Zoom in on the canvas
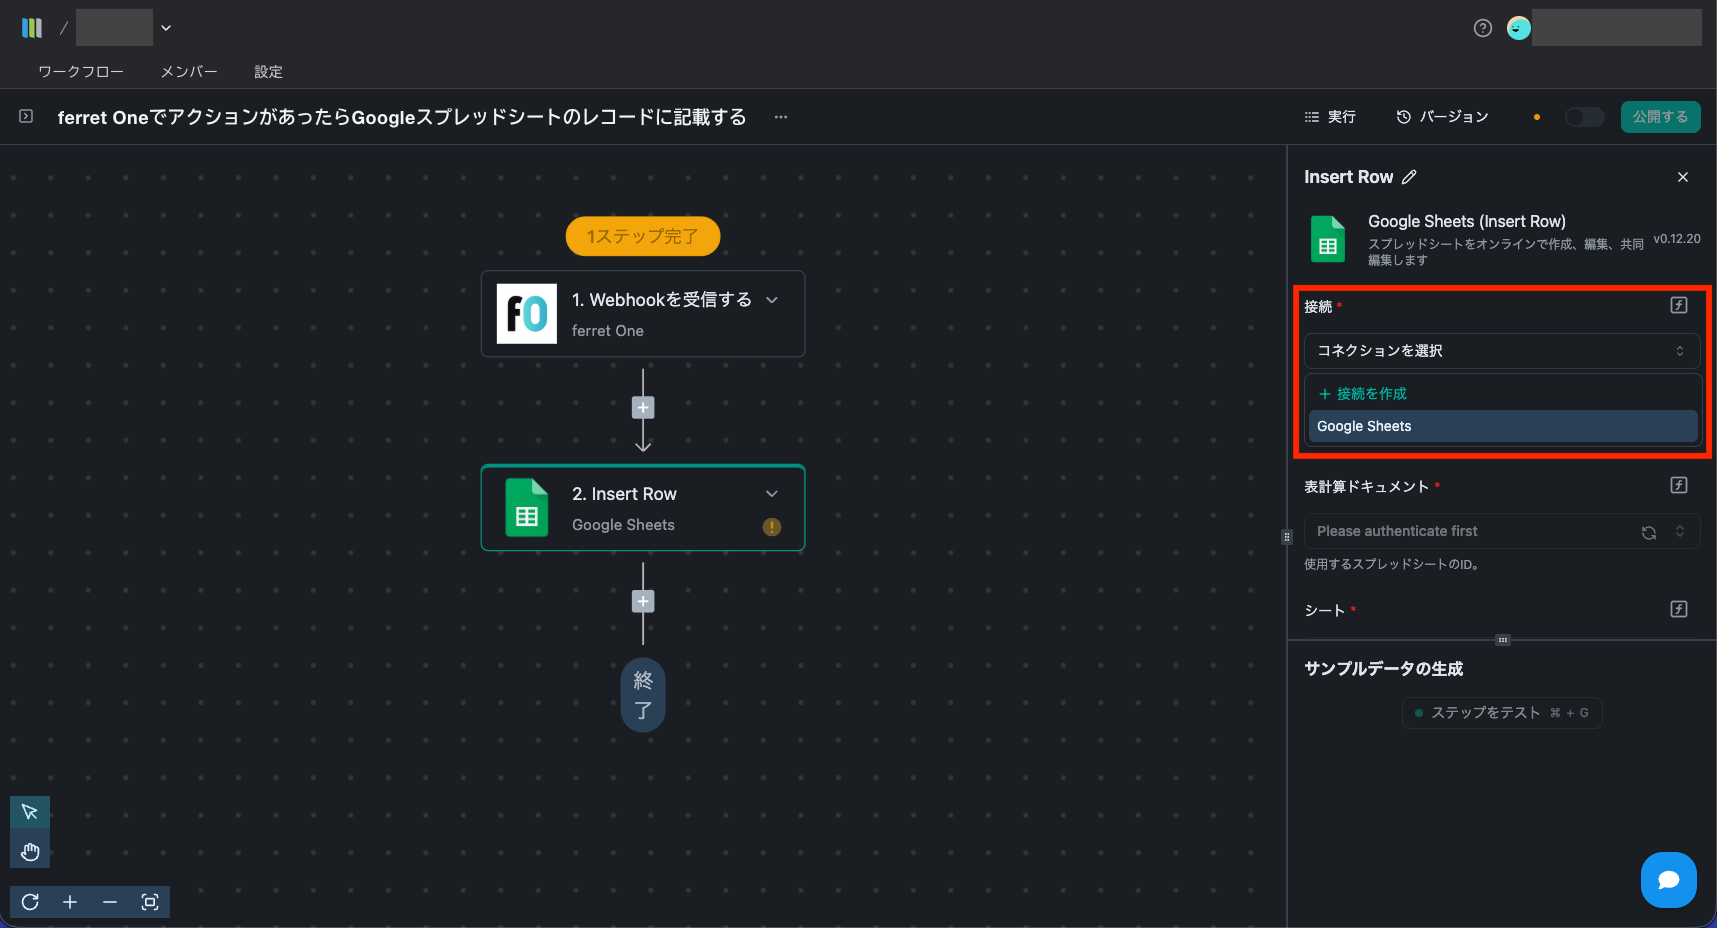 tap(70, 902)
